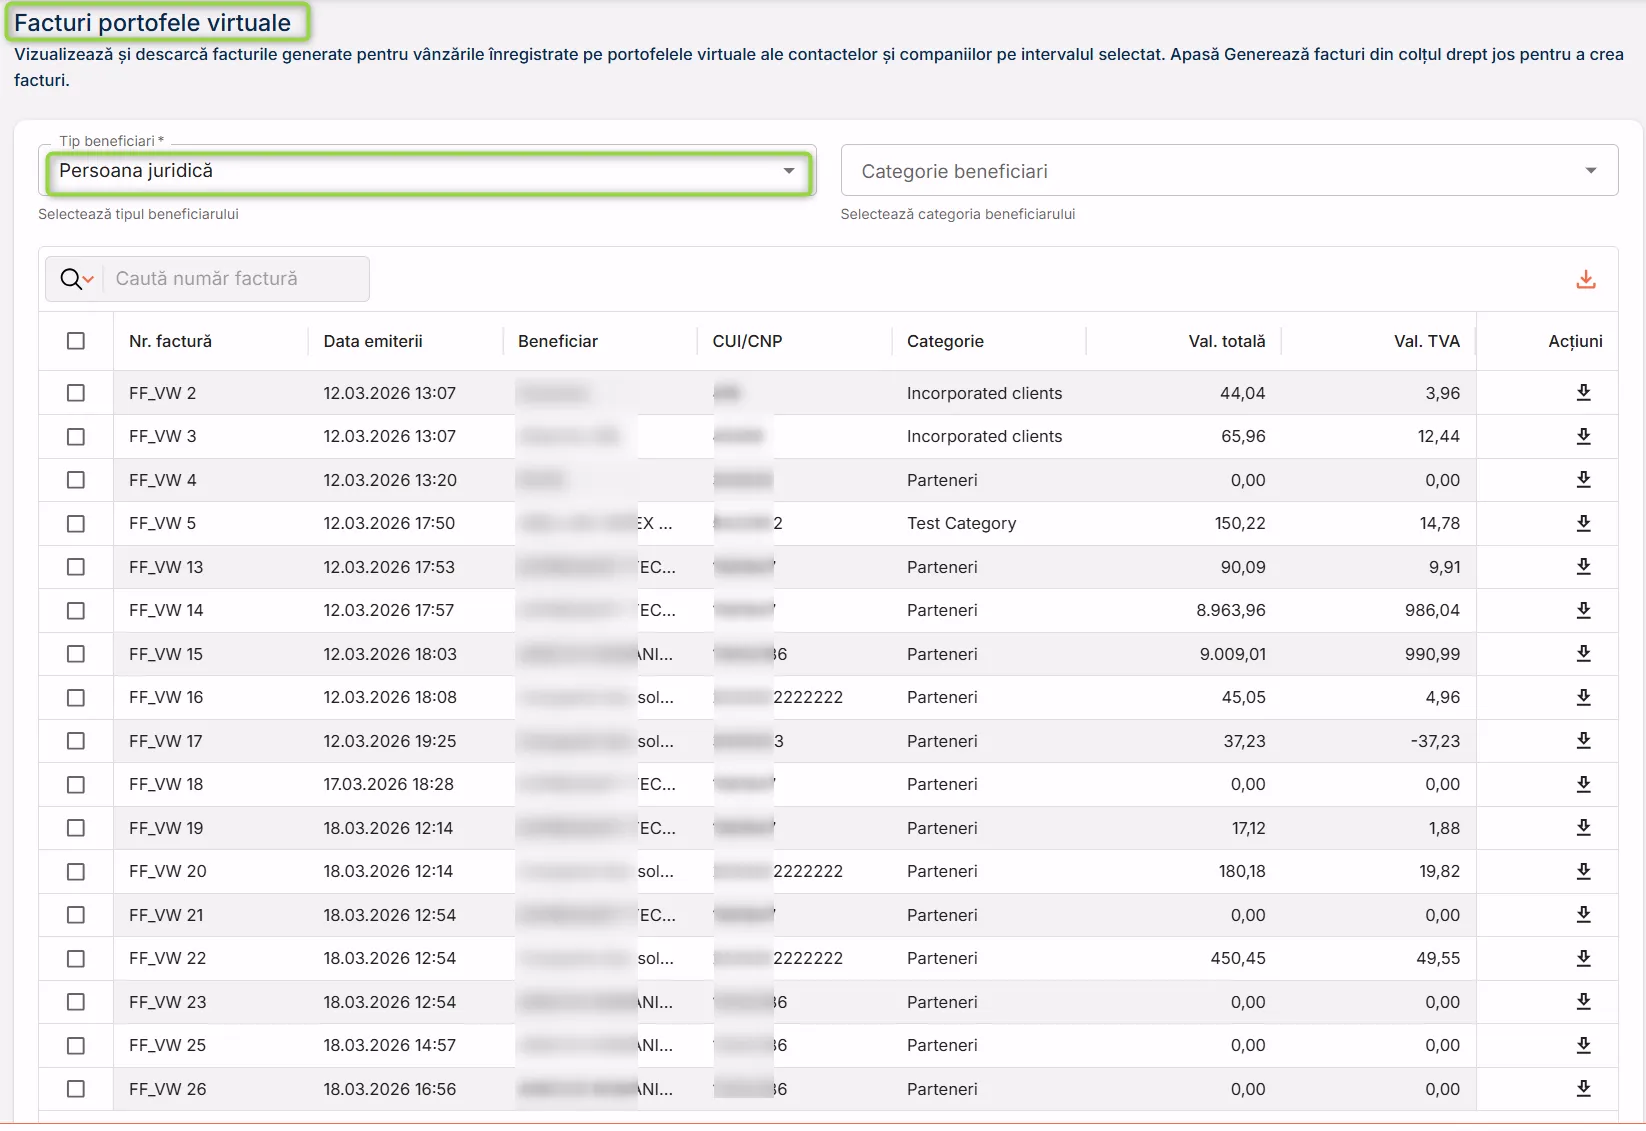The width and height of the screenshot is (1646, 1131).
Task: Expand the Categorie beneficiari dropdown
Action: pos(1229,171)
